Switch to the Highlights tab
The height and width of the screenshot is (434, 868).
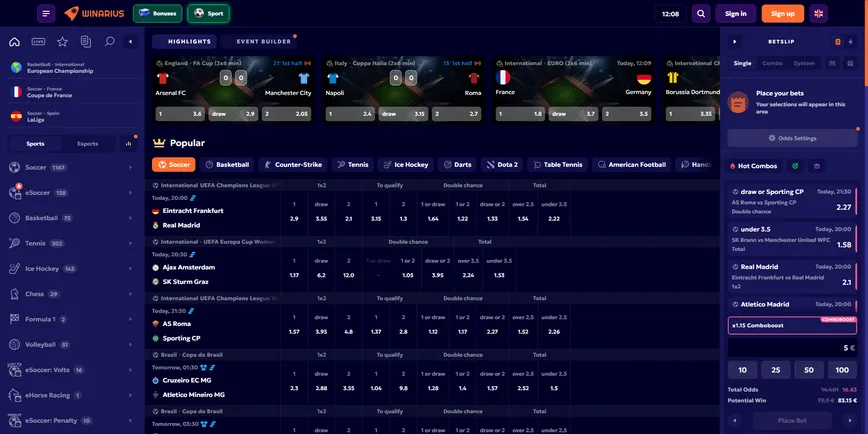(x=185, y=42)
